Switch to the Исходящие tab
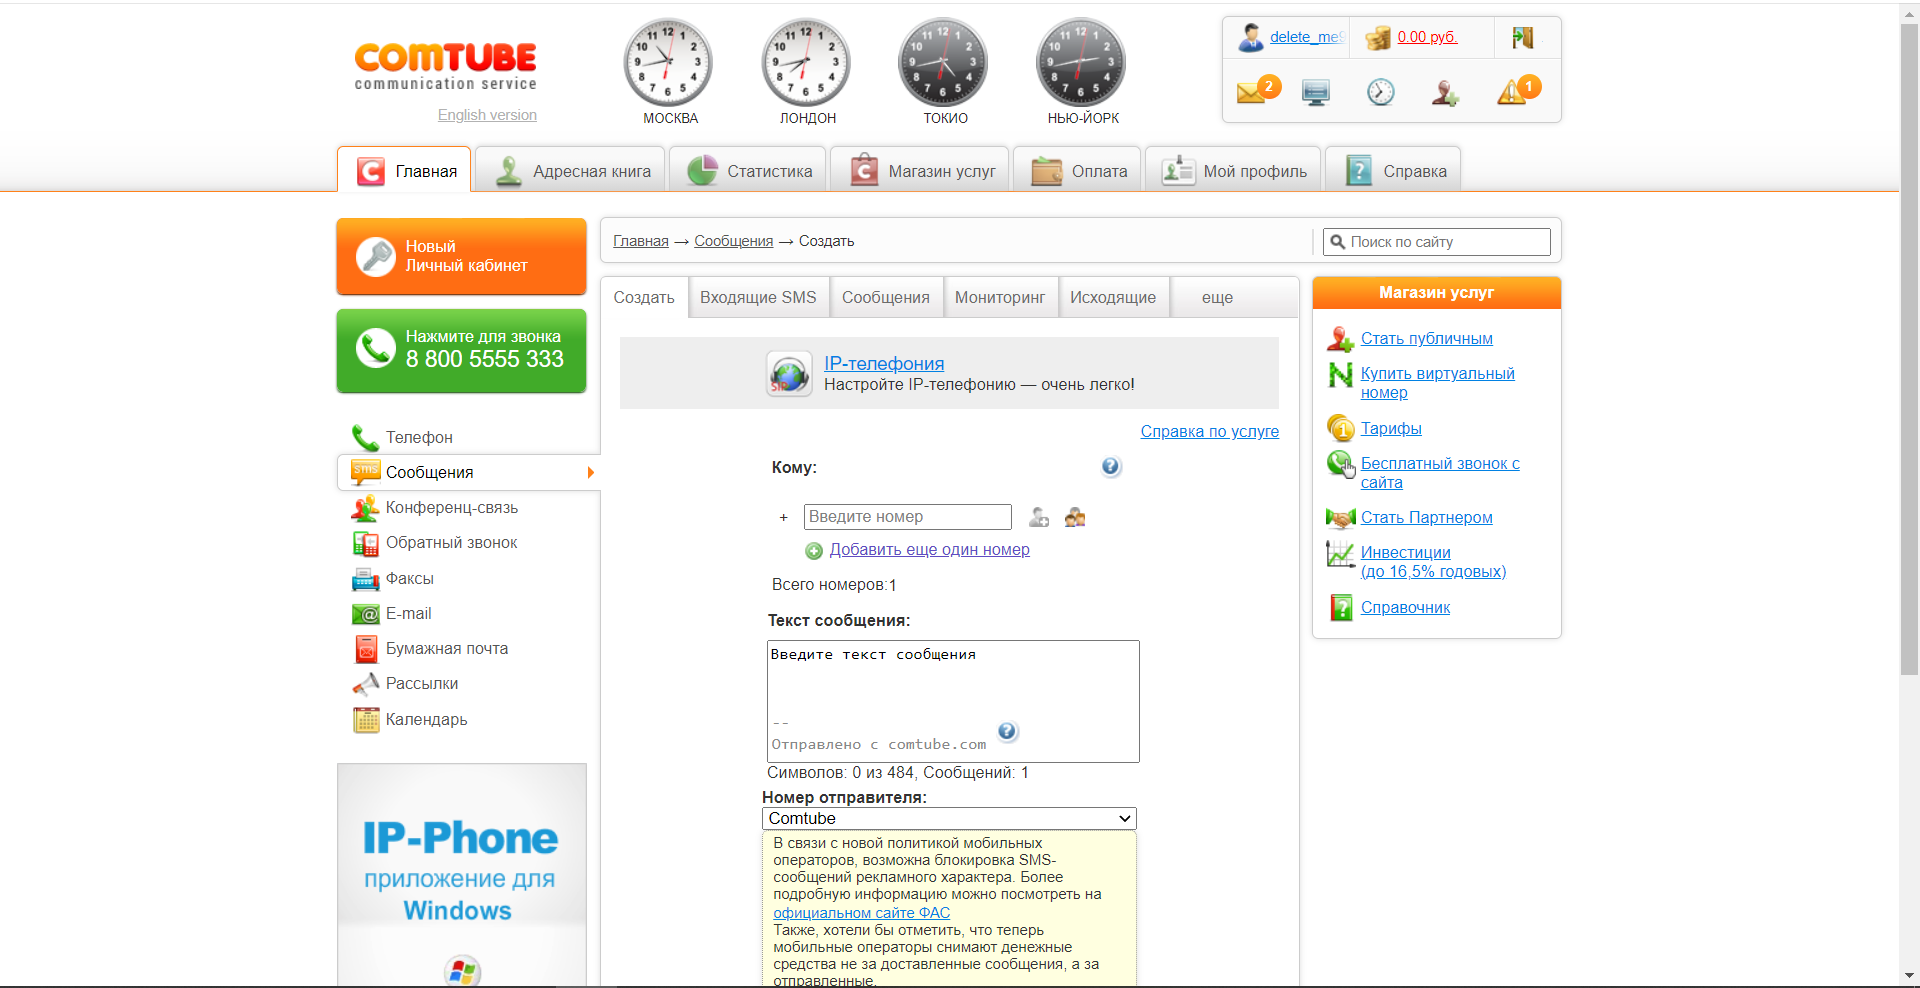 pos(1113,297)
